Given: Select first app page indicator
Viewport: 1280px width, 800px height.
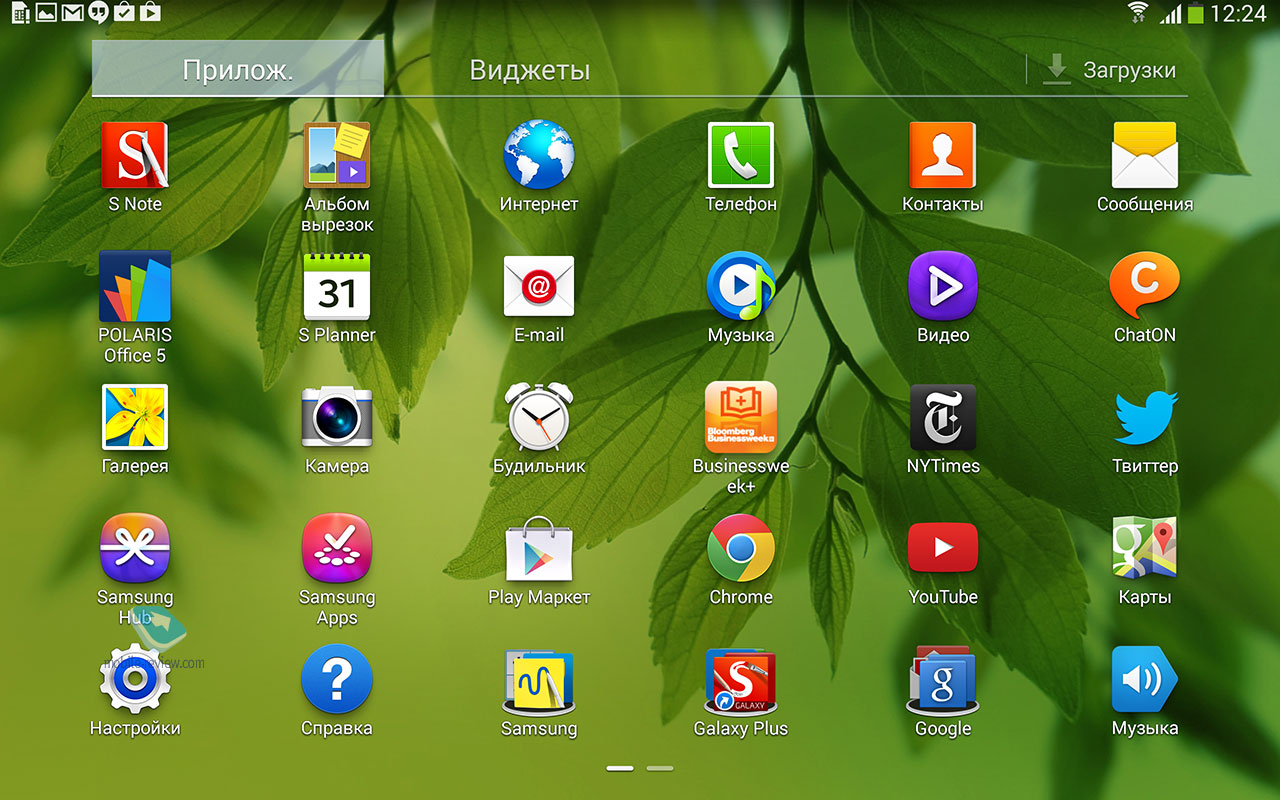Looking at the screenshot, I should [x=620, y=768].
